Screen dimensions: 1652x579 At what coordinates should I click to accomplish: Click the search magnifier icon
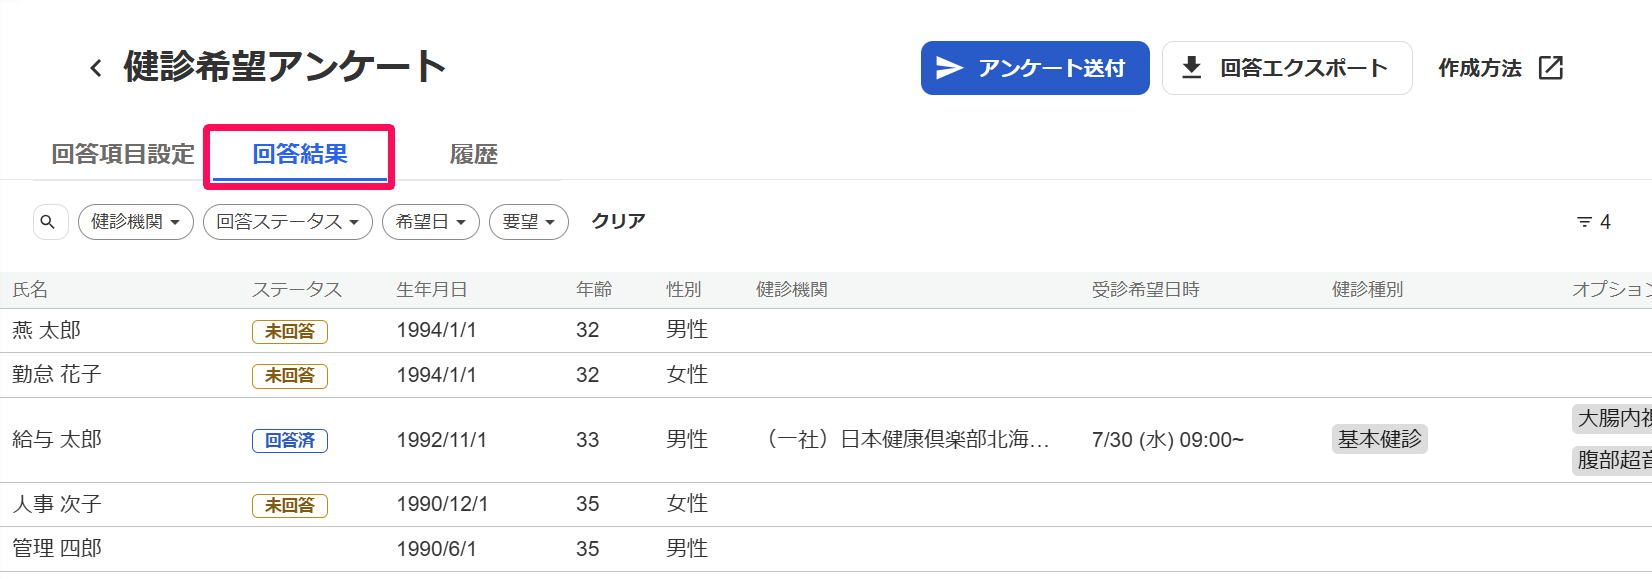49,222
